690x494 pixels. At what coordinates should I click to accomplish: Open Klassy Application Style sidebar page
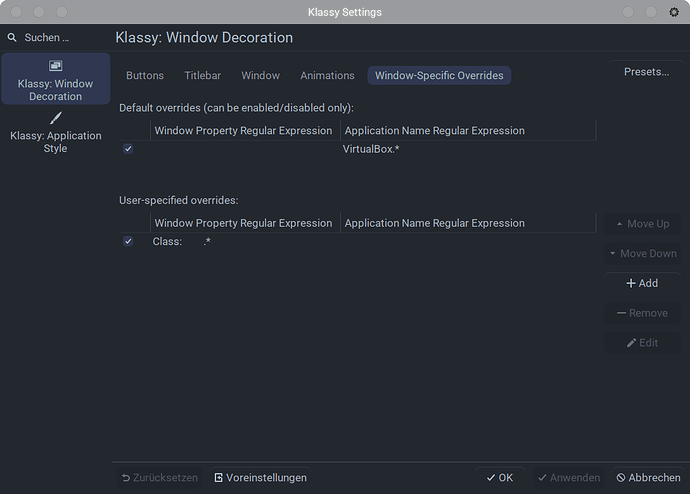(55, 133)
